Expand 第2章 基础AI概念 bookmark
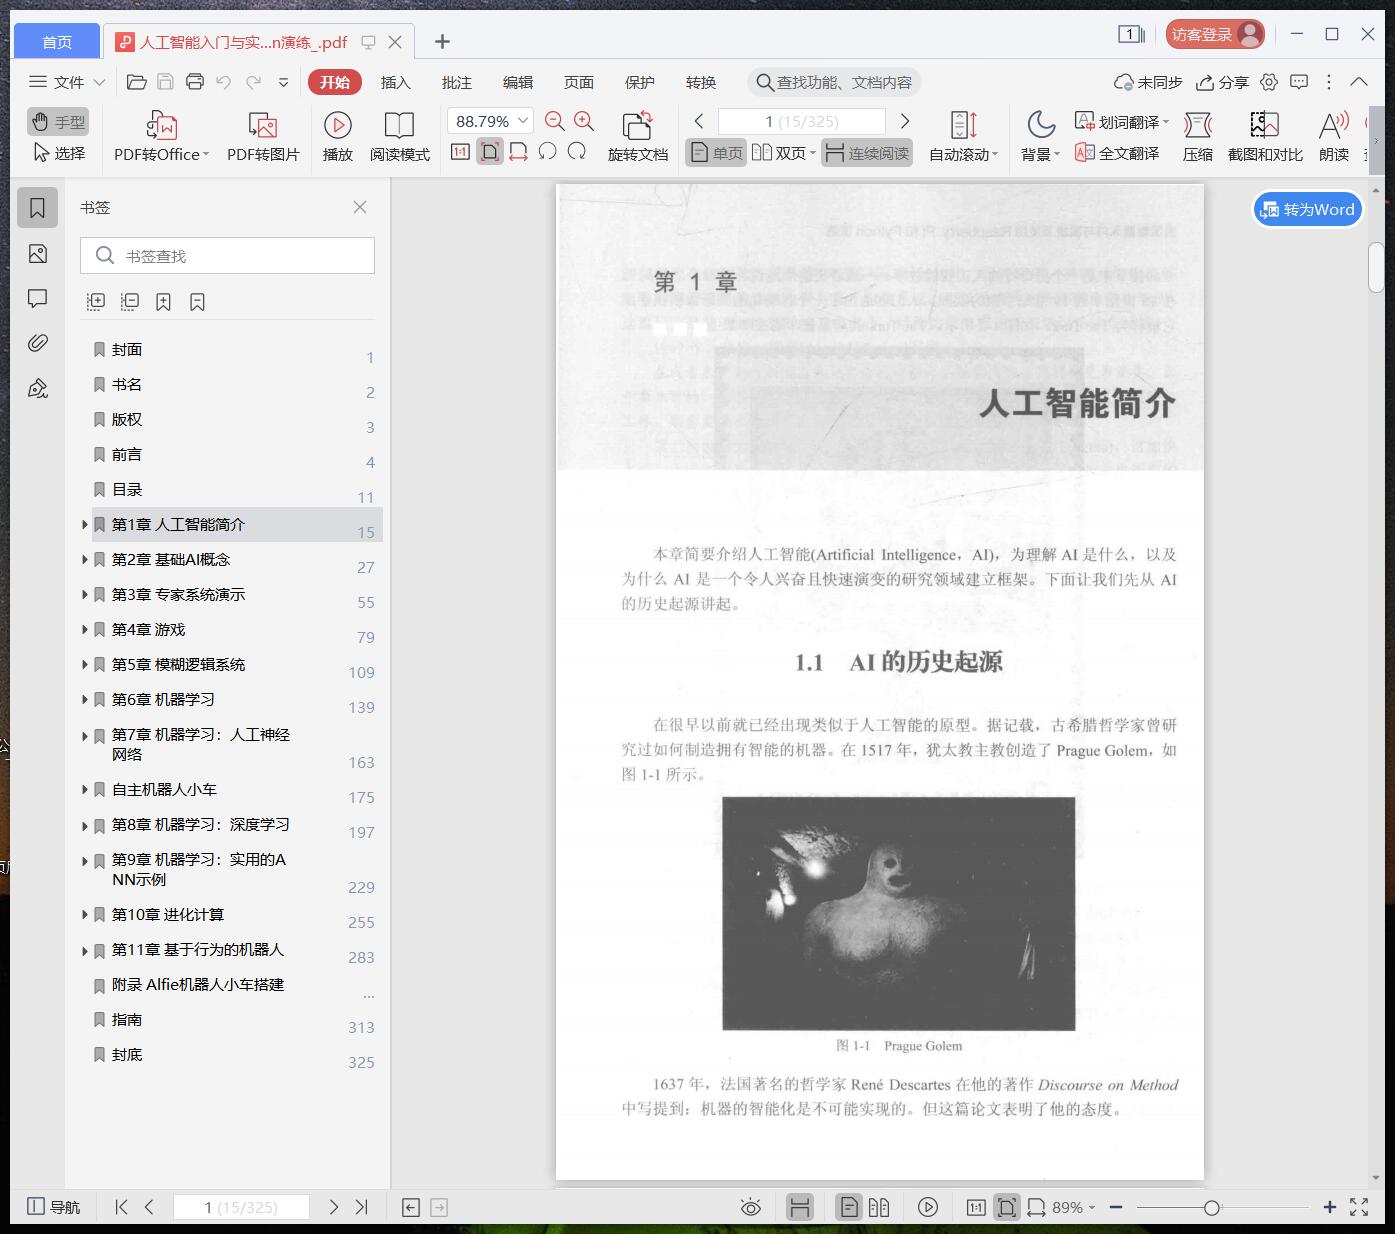The image size is (1395, 1234). tap(85, 559)
